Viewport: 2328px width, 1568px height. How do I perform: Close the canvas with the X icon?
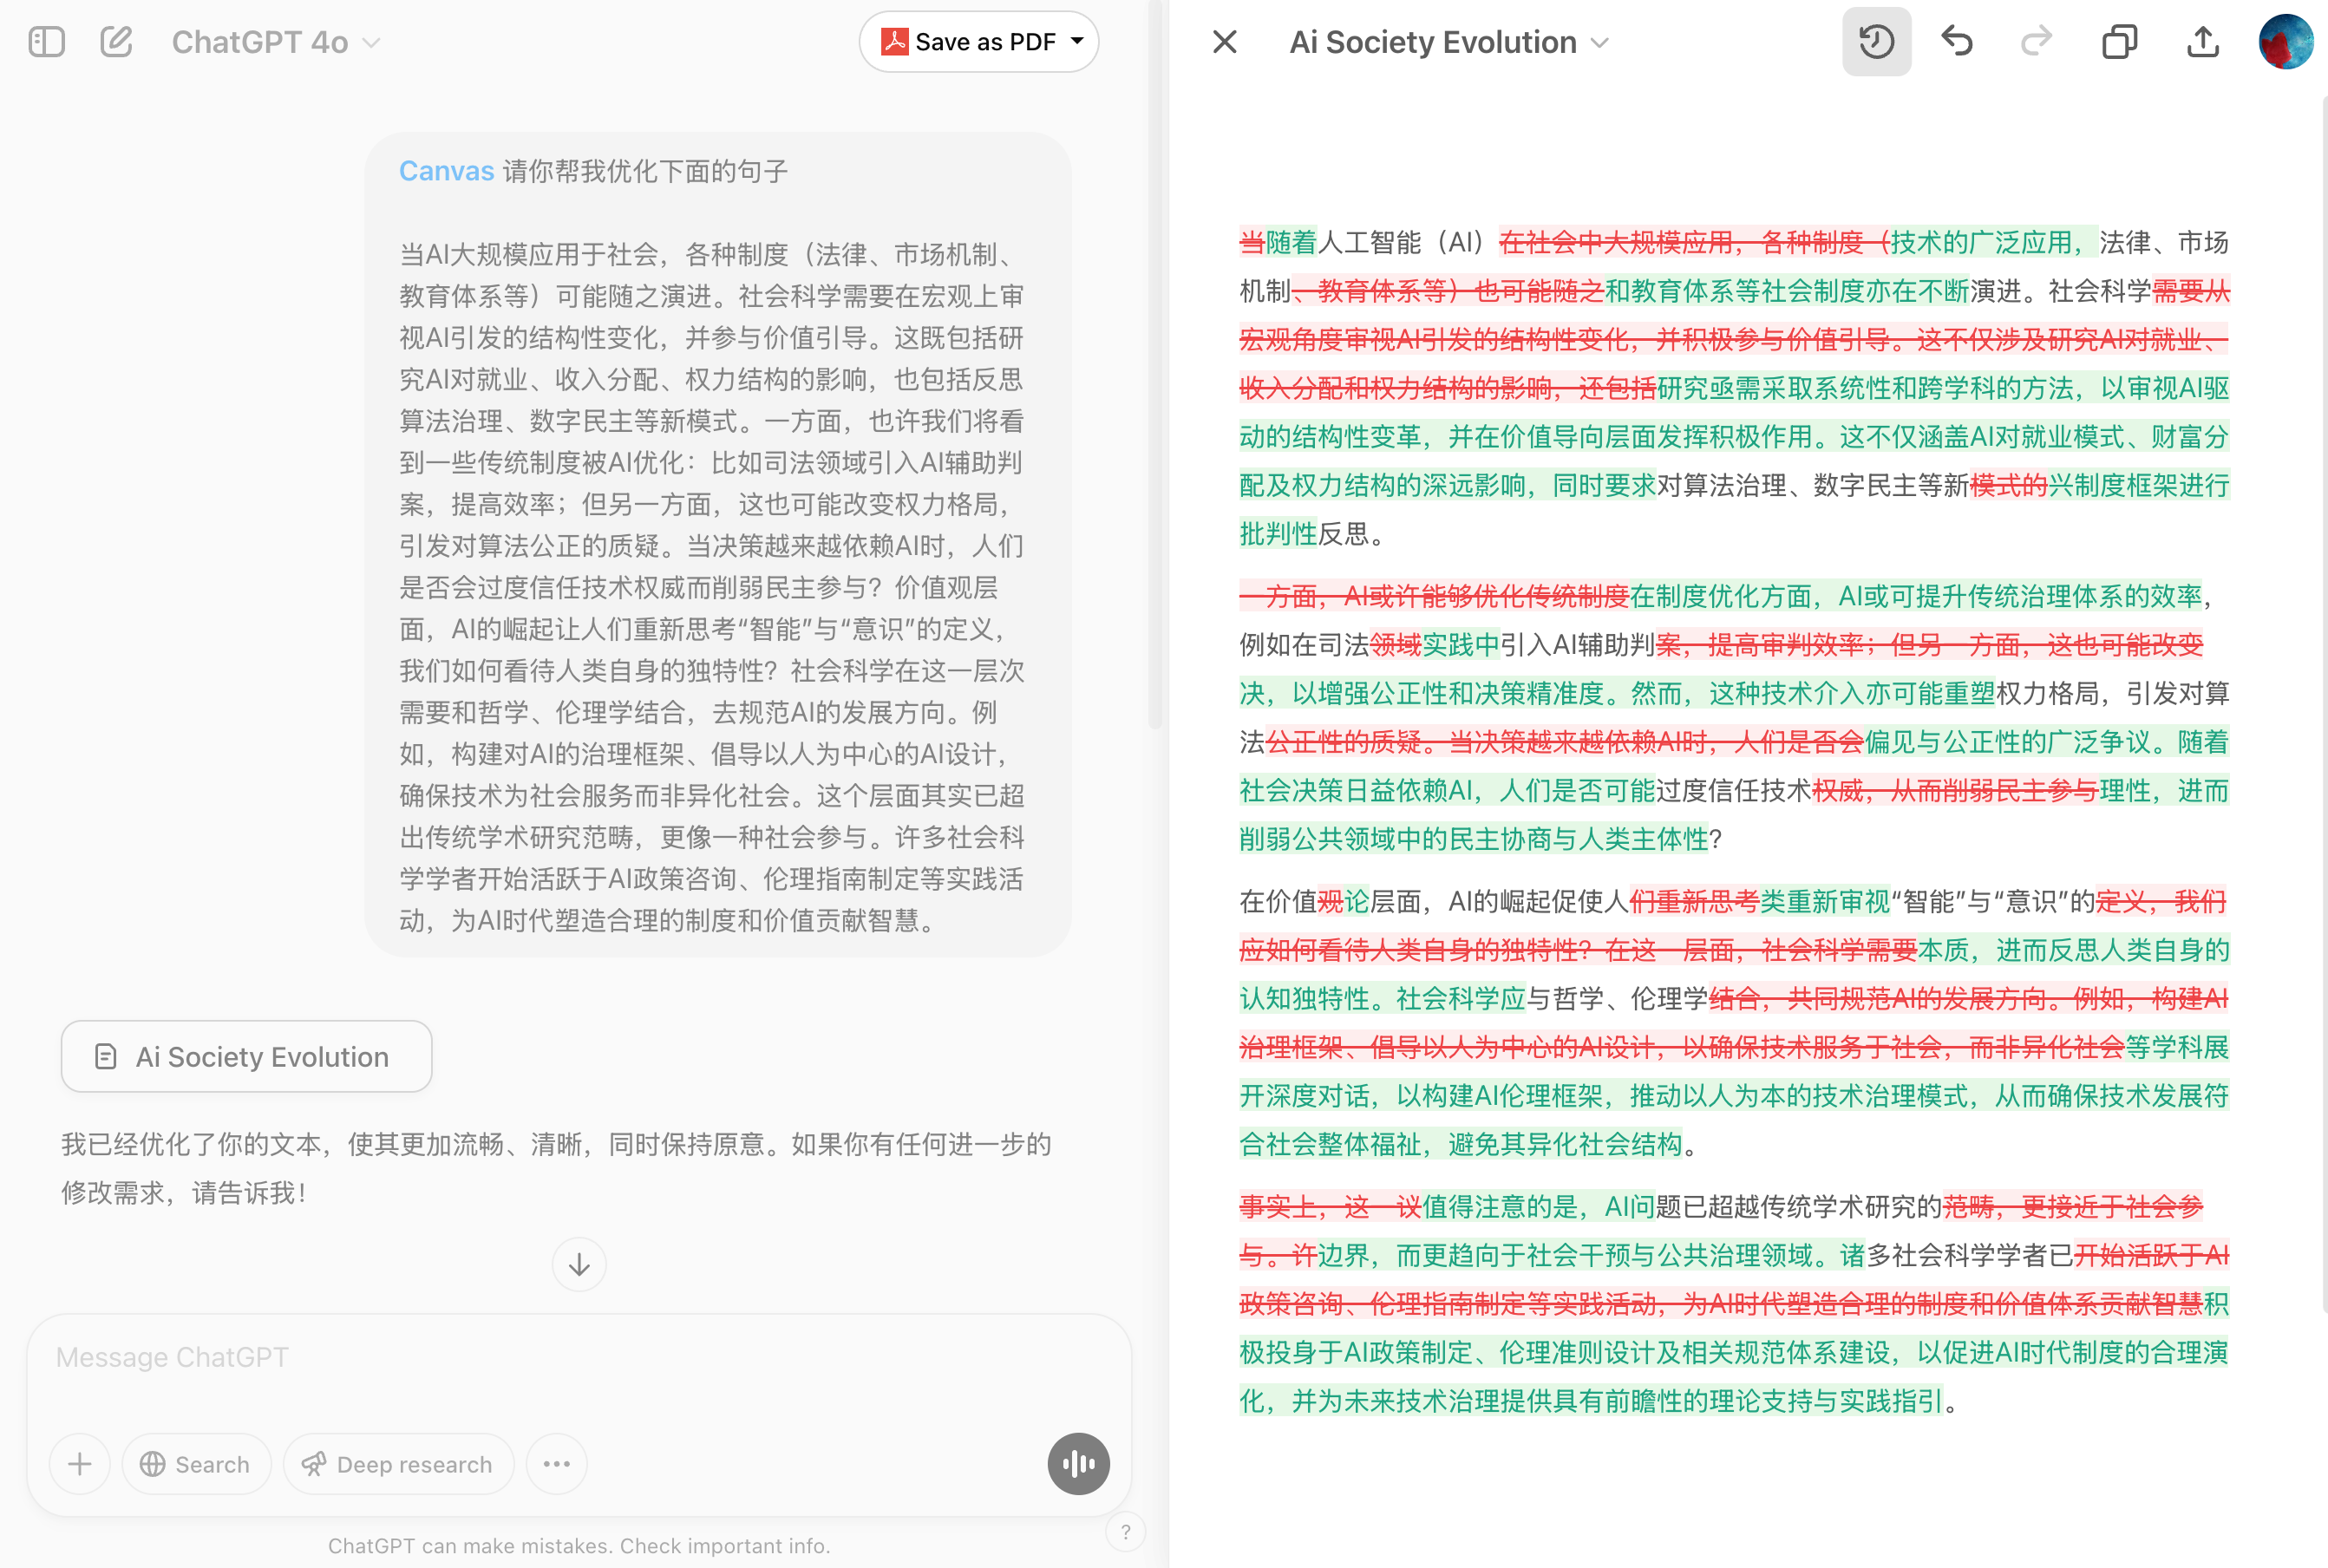click(x=1224, y=42)
